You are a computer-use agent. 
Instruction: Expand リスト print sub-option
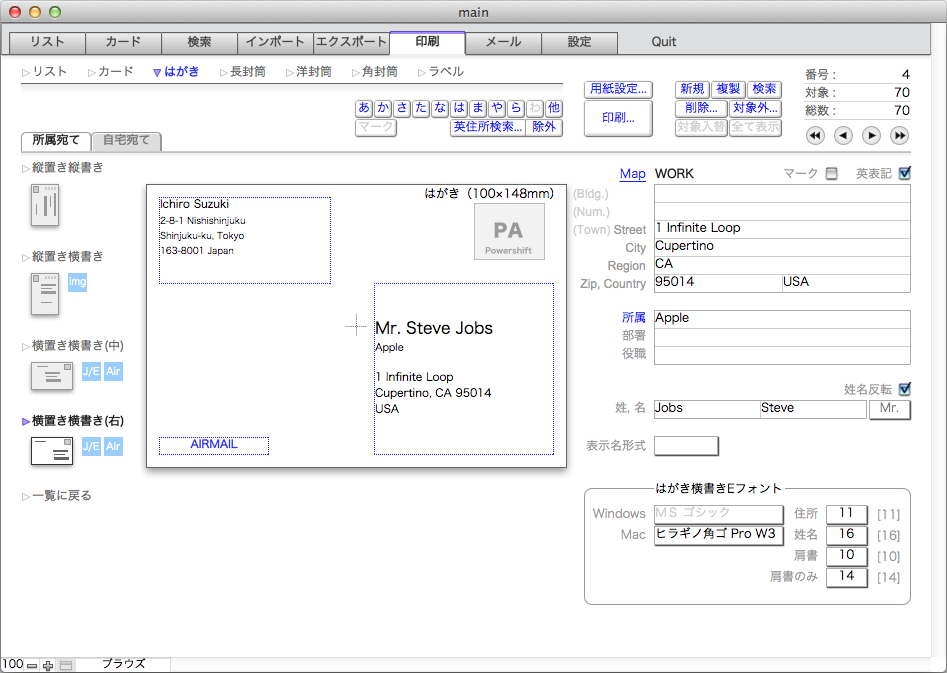[45, 72]
